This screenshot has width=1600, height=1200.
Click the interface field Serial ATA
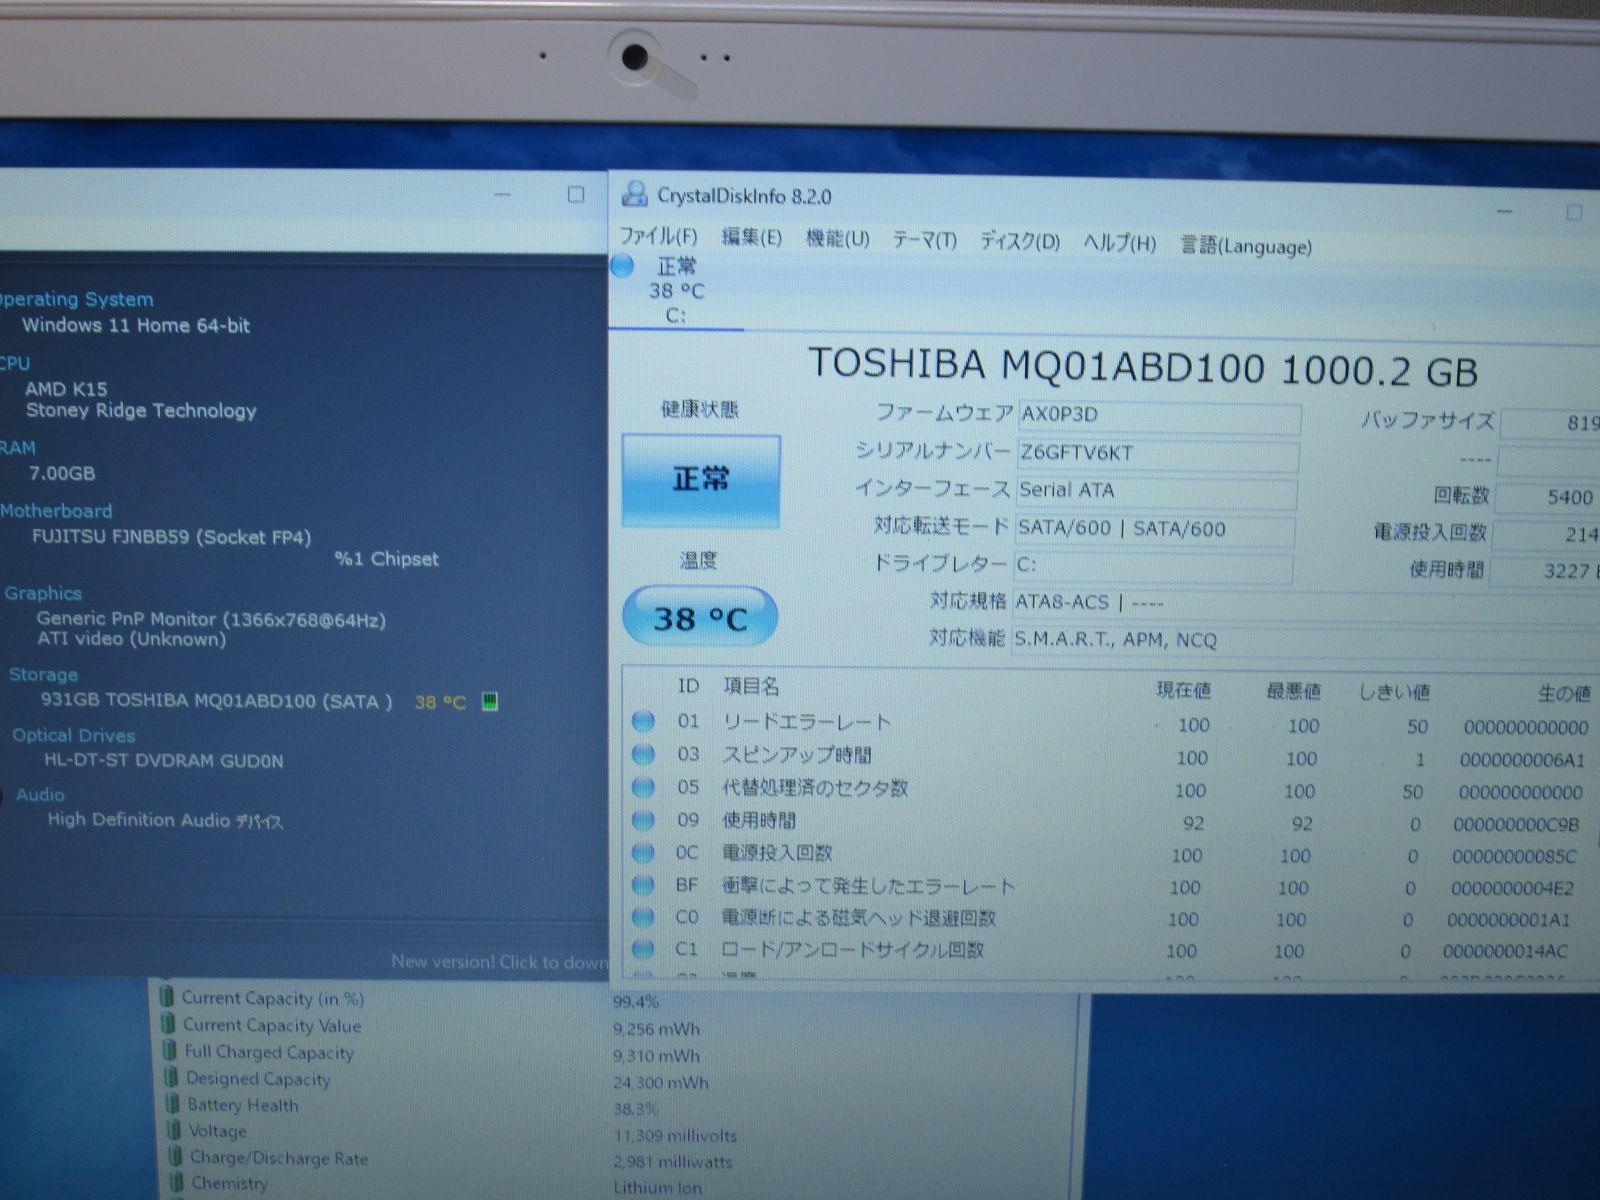[1155, 491]
